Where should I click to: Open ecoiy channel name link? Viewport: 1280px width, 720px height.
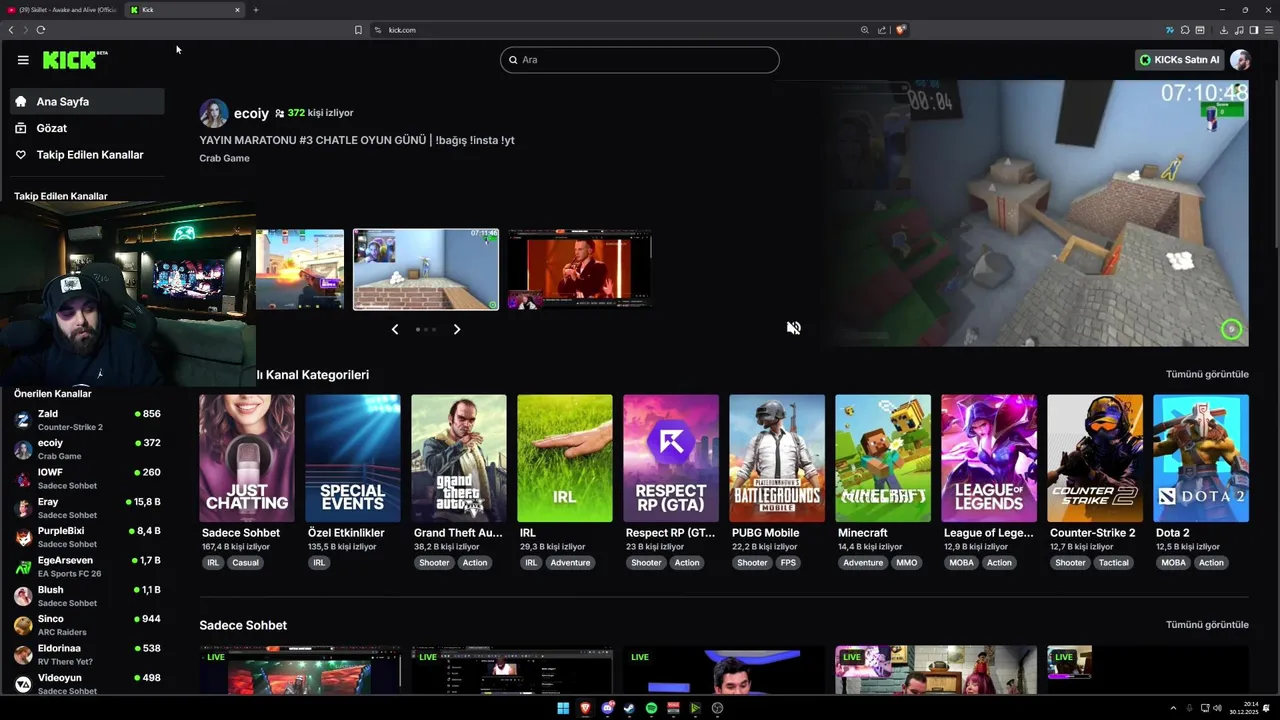pos(251,113)
